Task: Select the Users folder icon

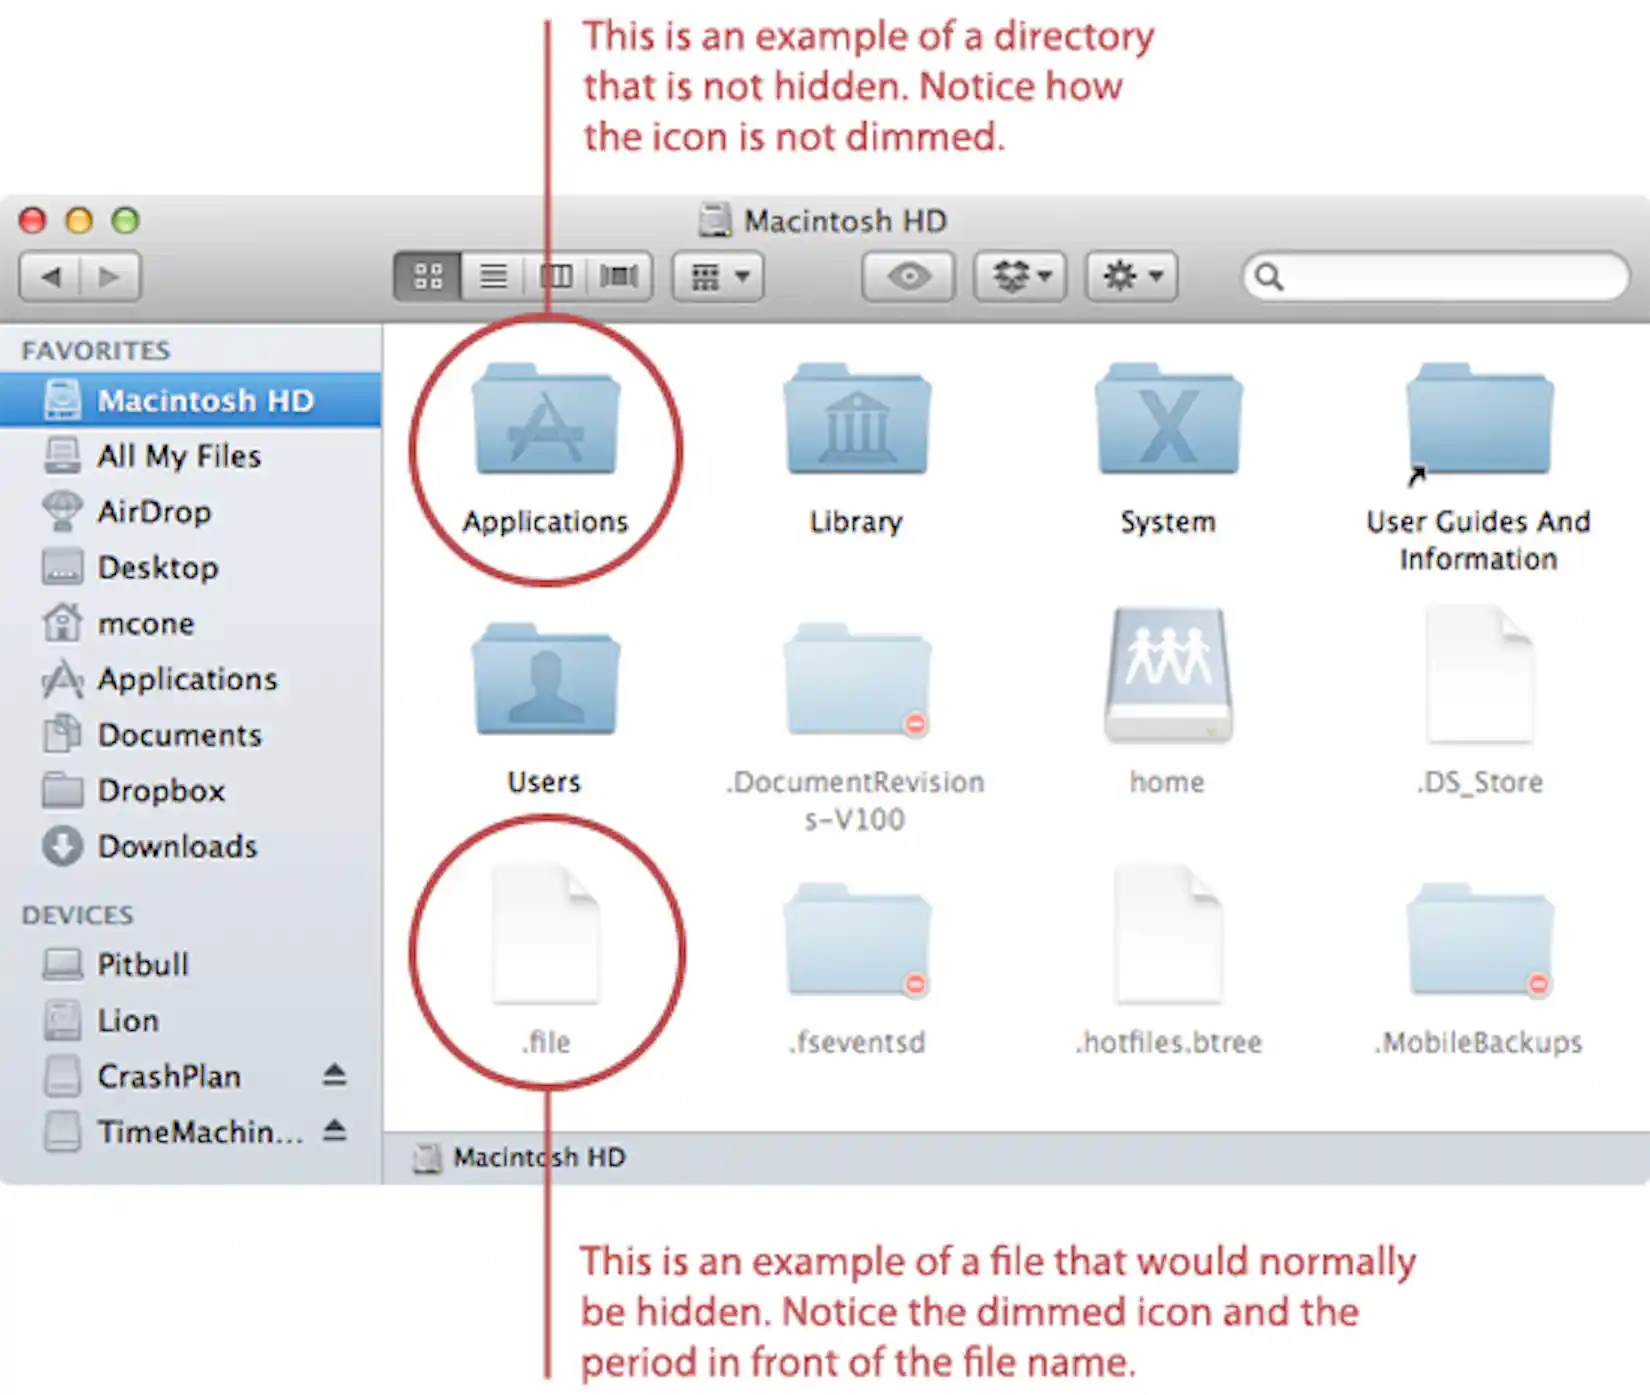Action: (x=546, y=680)
